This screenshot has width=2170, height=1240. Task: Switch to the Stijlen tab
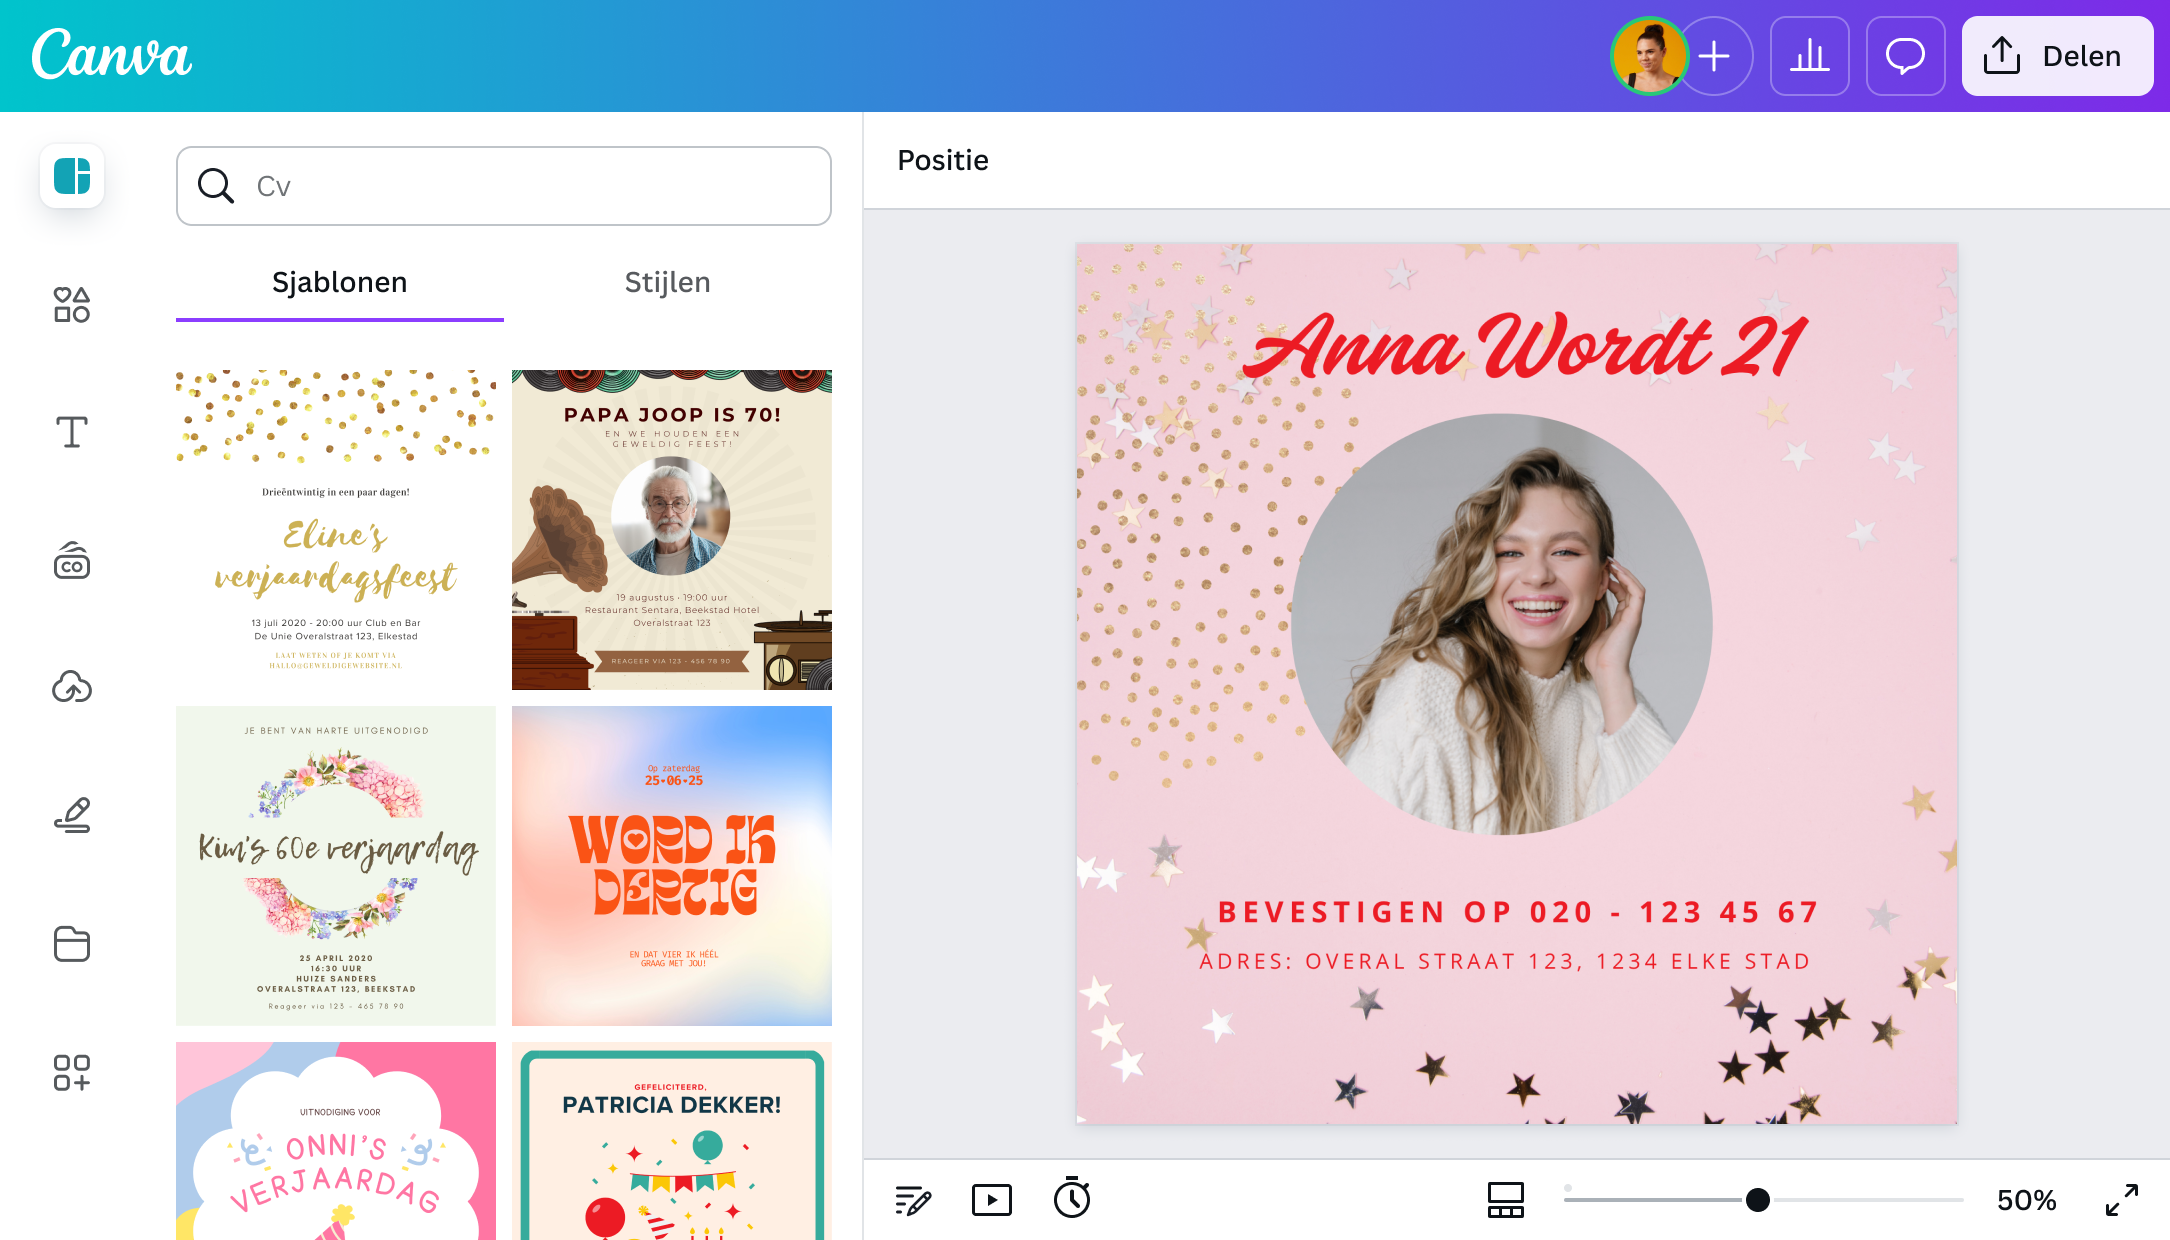[668, 283]
